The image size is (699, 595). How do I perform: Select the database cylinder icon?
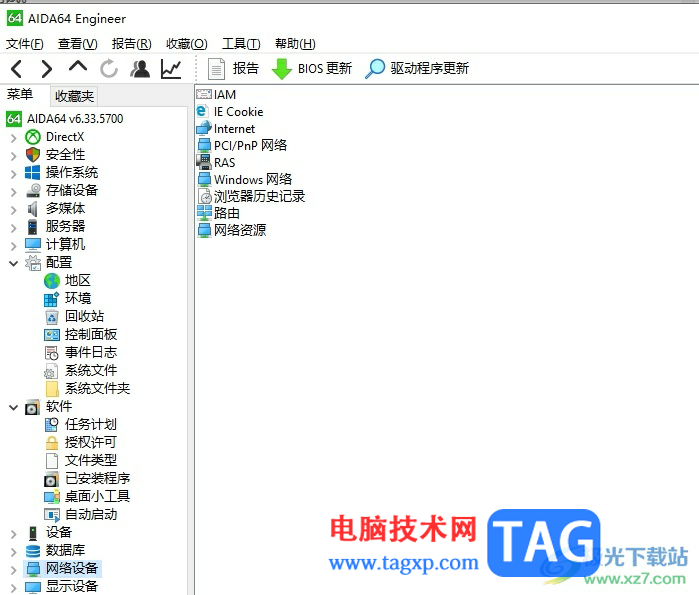pos(33,551)
